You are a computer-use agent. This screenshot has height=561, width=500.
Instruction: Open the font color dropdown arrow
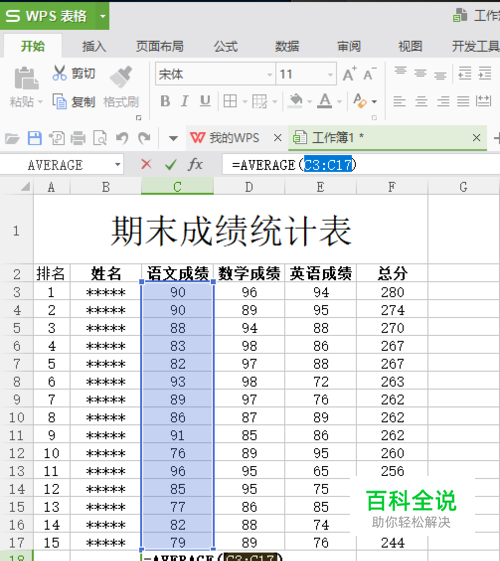(x=339, y=102)
